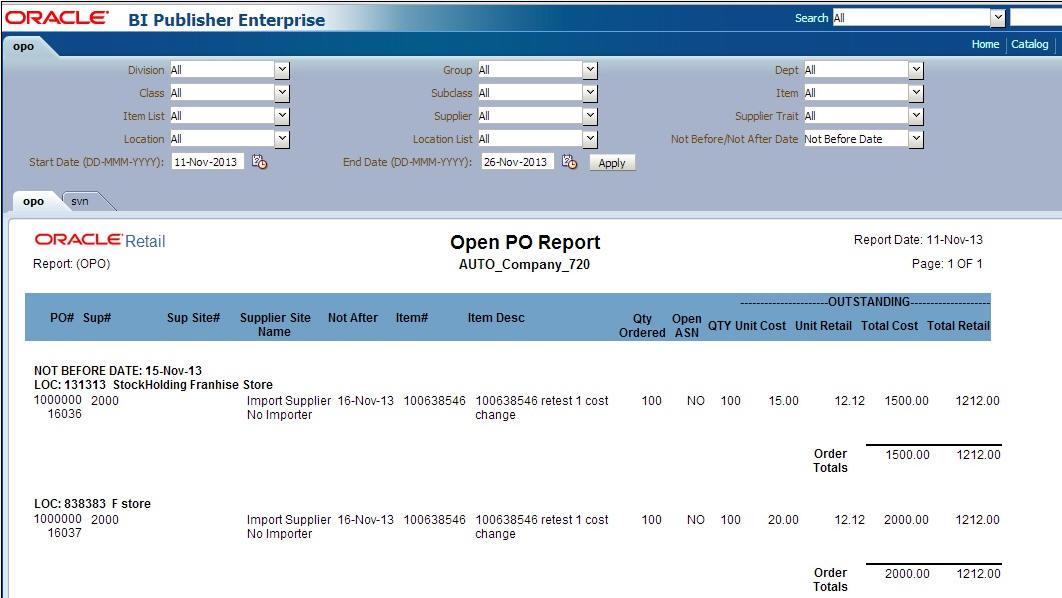Click 'Report Date: 11-Nov-13' text
1062x598 pixels.
click(x=918, y=240)
